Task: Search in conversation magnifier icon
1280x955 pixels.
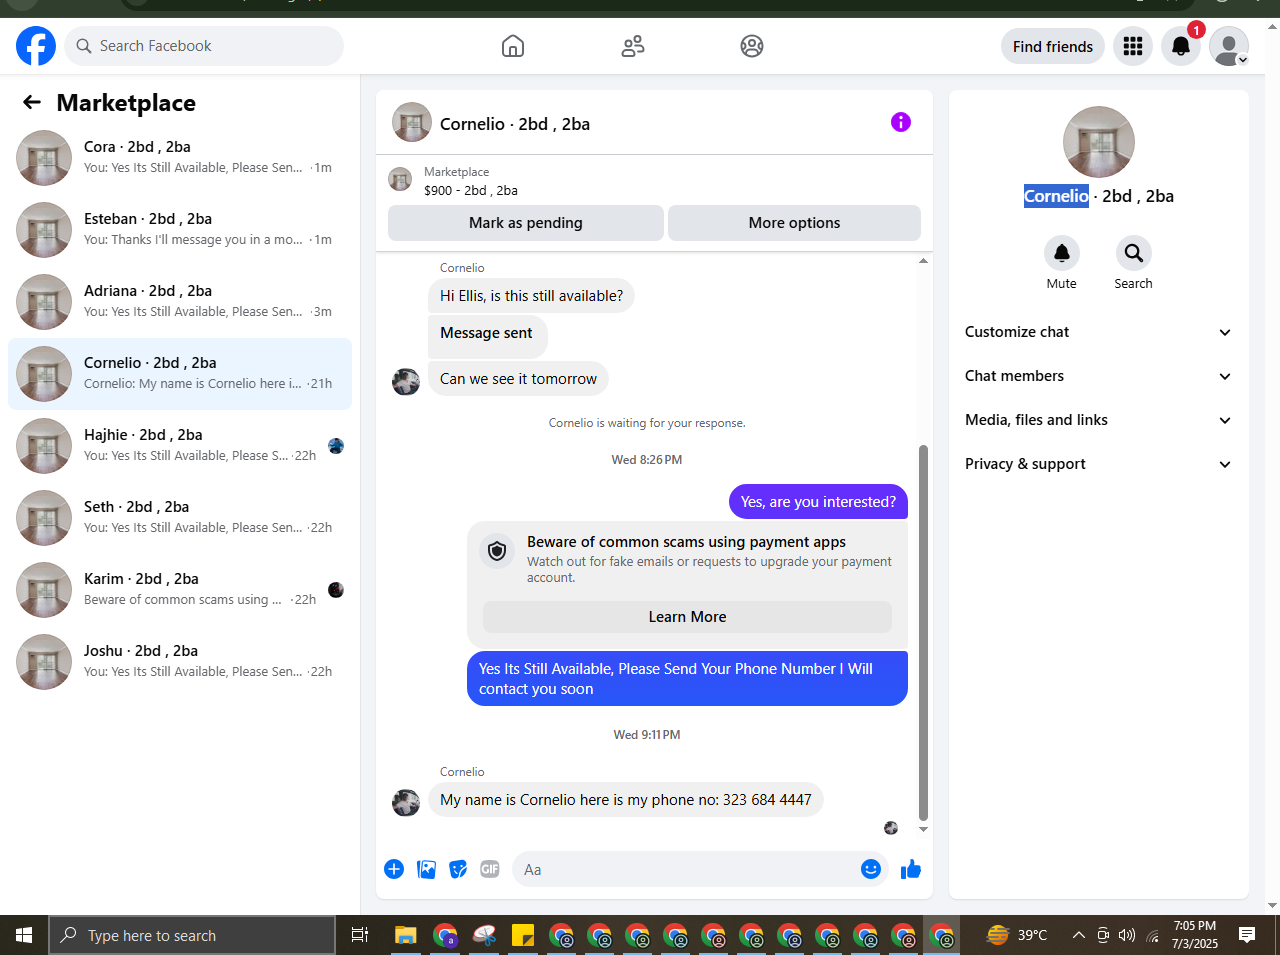Action: pyautogui.click(x=1134, y=253)
